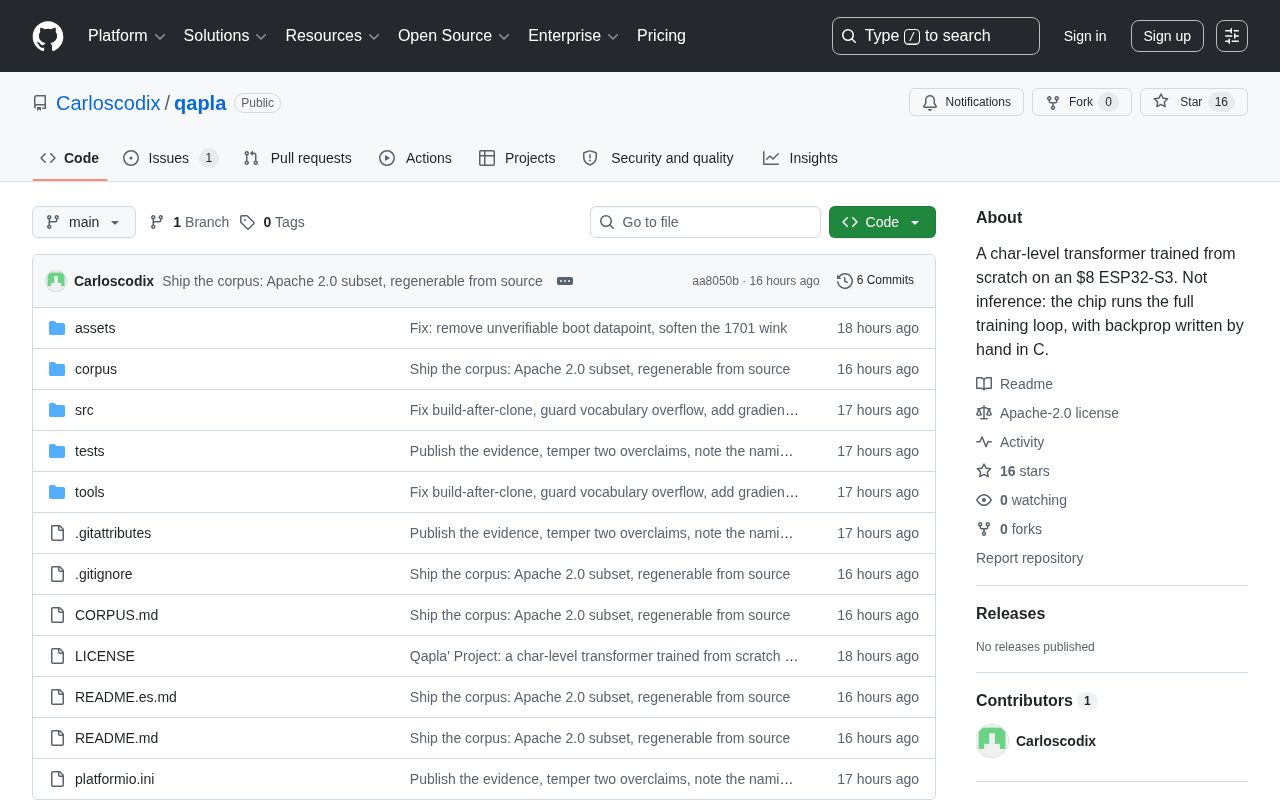Open the qapla repository name link
This screenshot has height=800, width=1280.
pyautogui.click(x=200, y=103)
